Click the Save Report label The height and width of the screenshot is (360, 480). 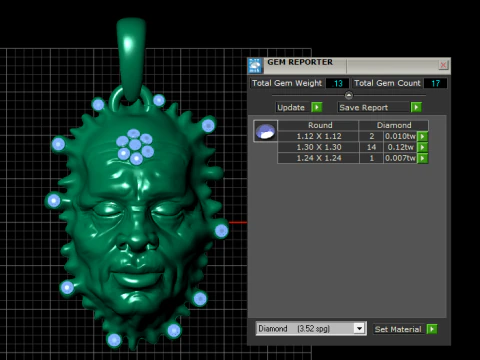point(373,108)
